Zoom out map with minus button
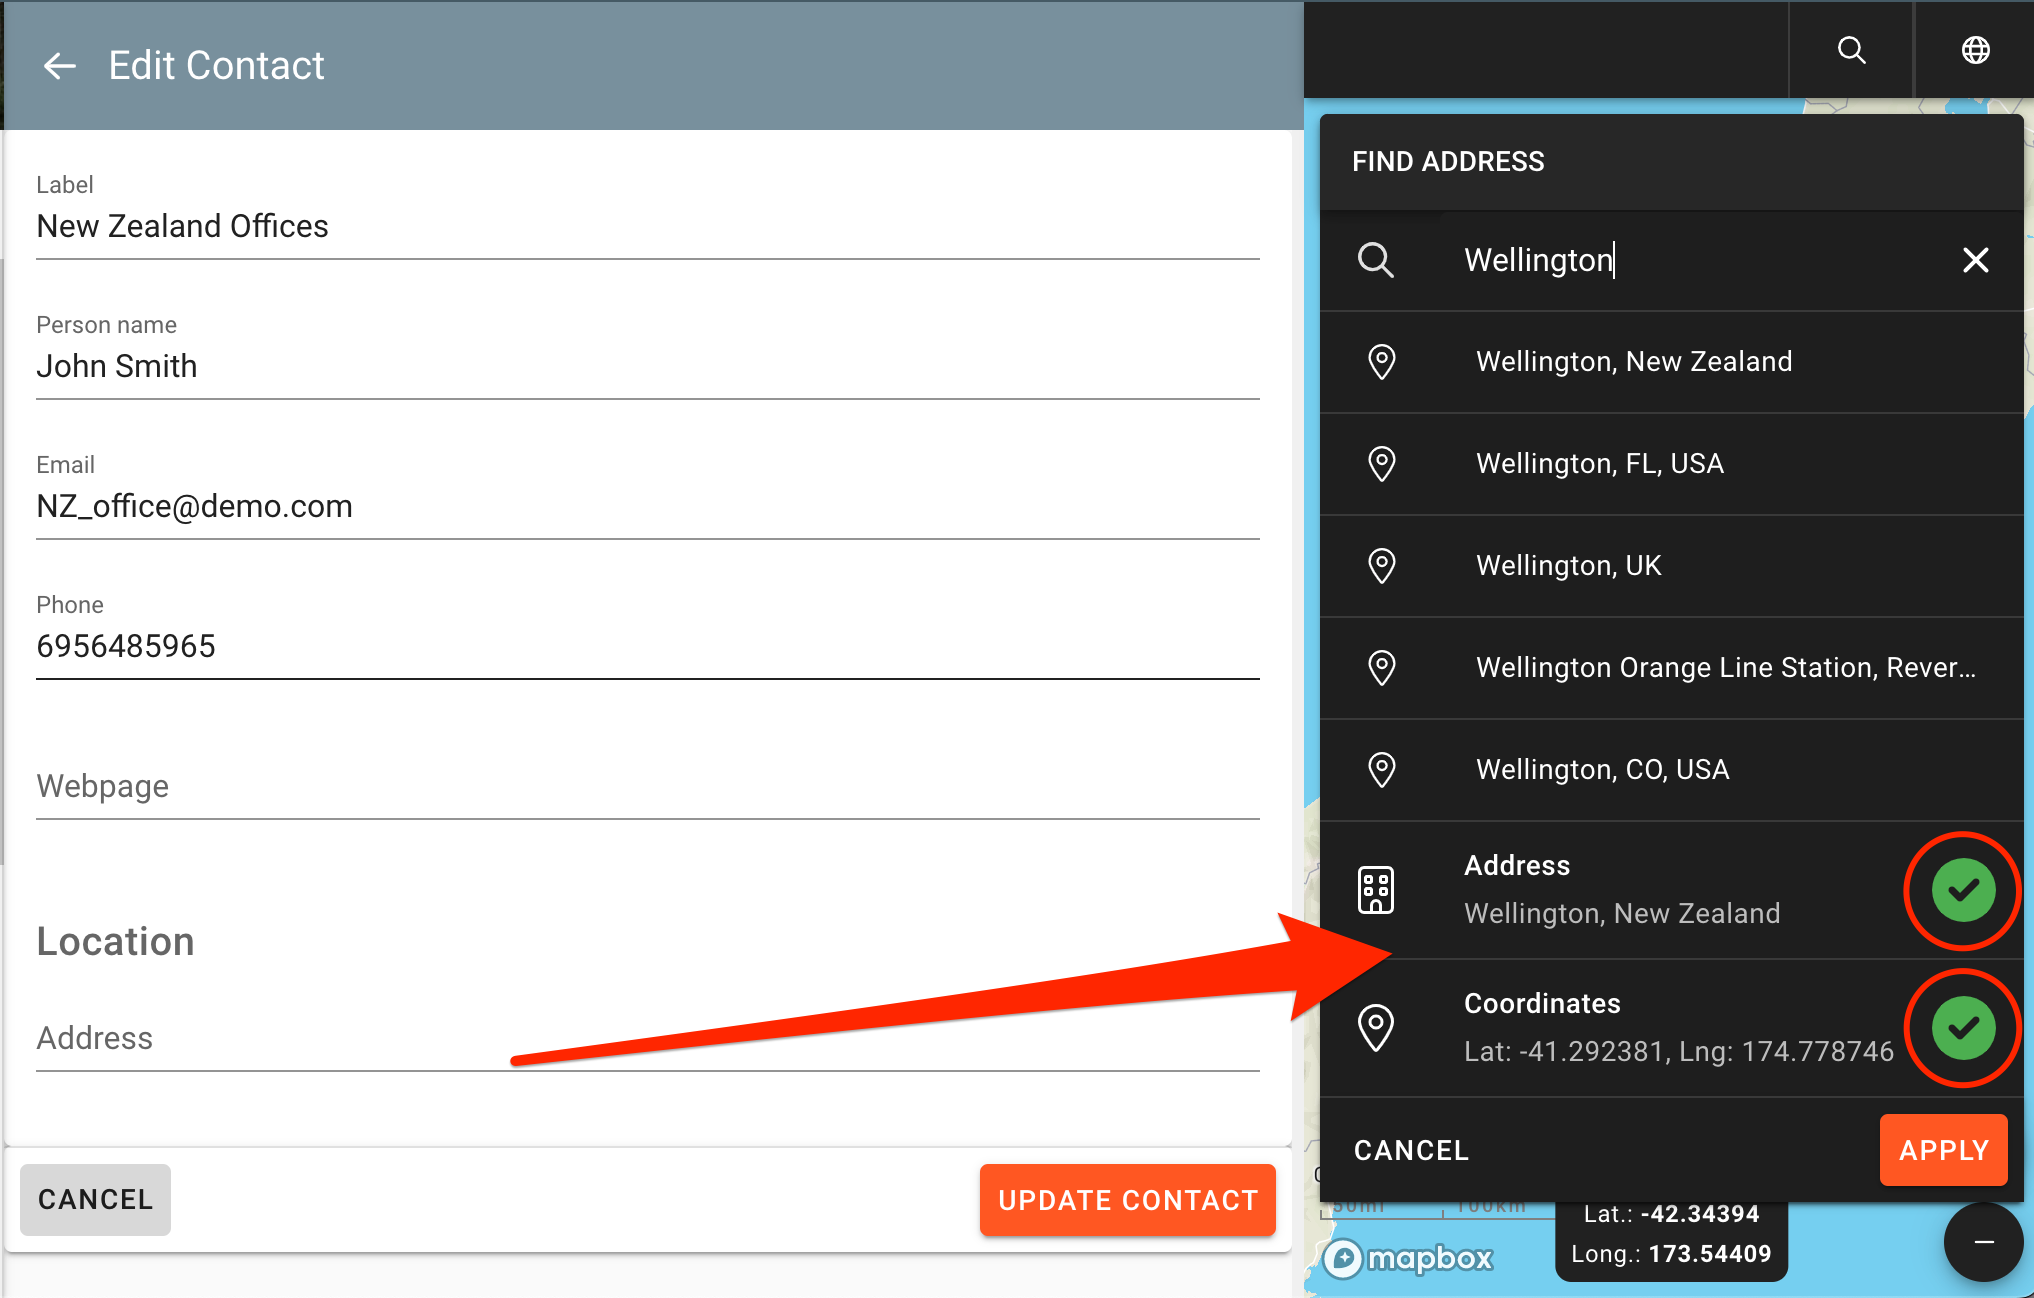The width and height of the screenshot is (2034, 1298). pyautogui.click(x=1984, y=1242)
